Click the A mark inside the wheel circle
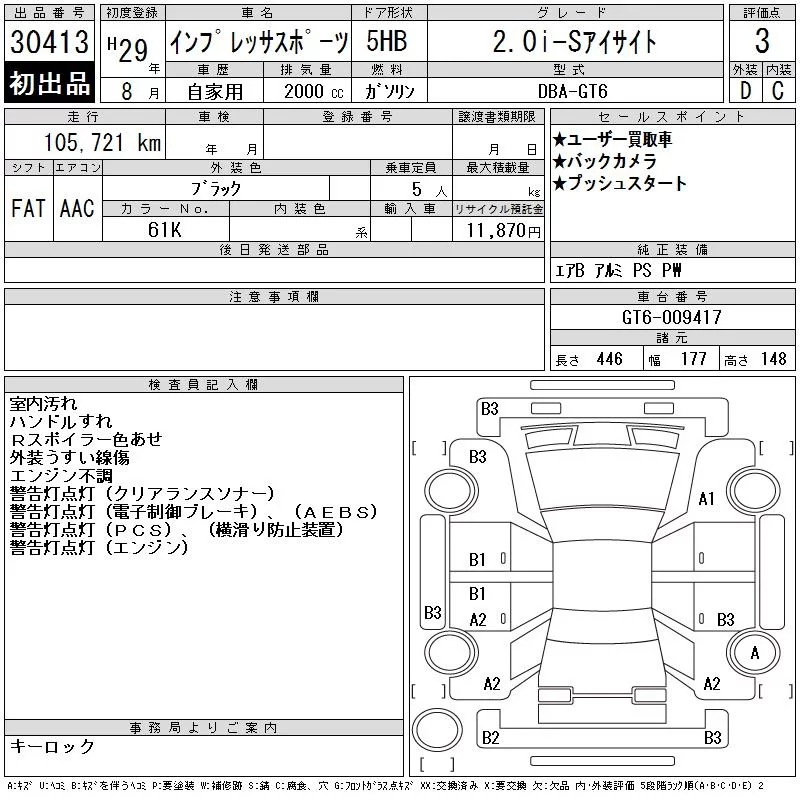The height and width of the screenshot is (800, 800). click(x=755, y=653)
